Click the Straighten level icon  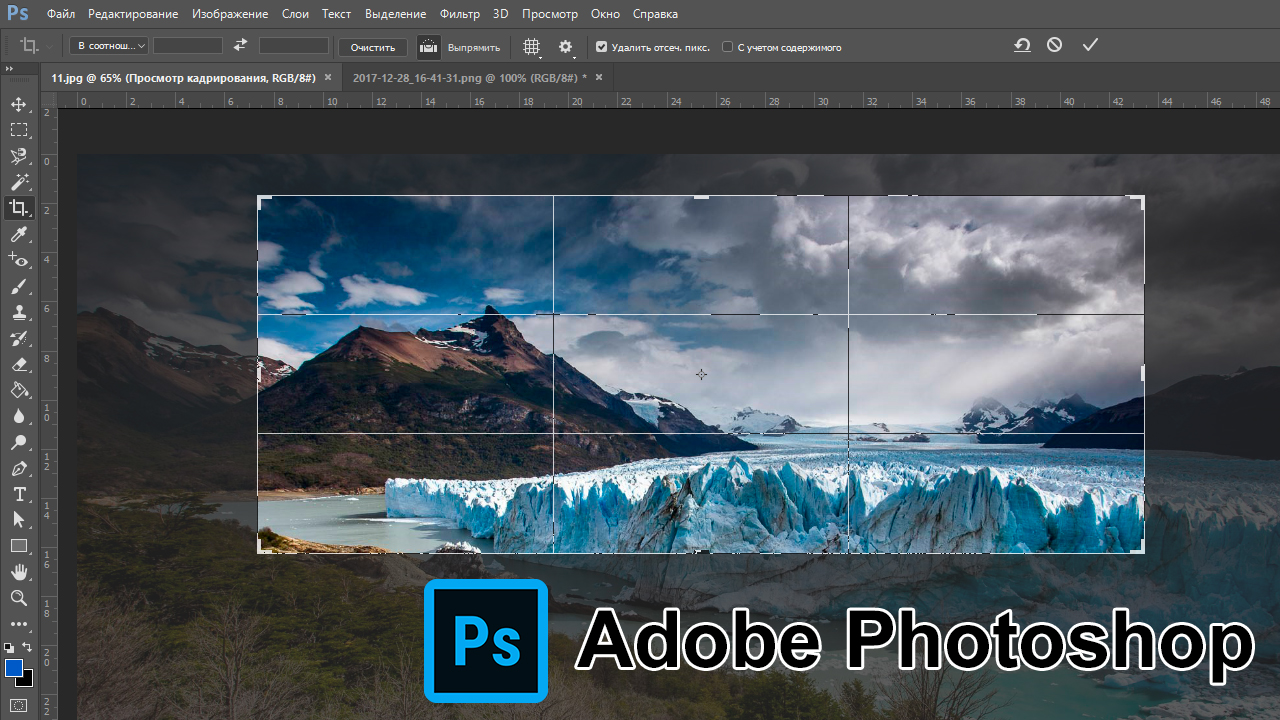(428, 46)
